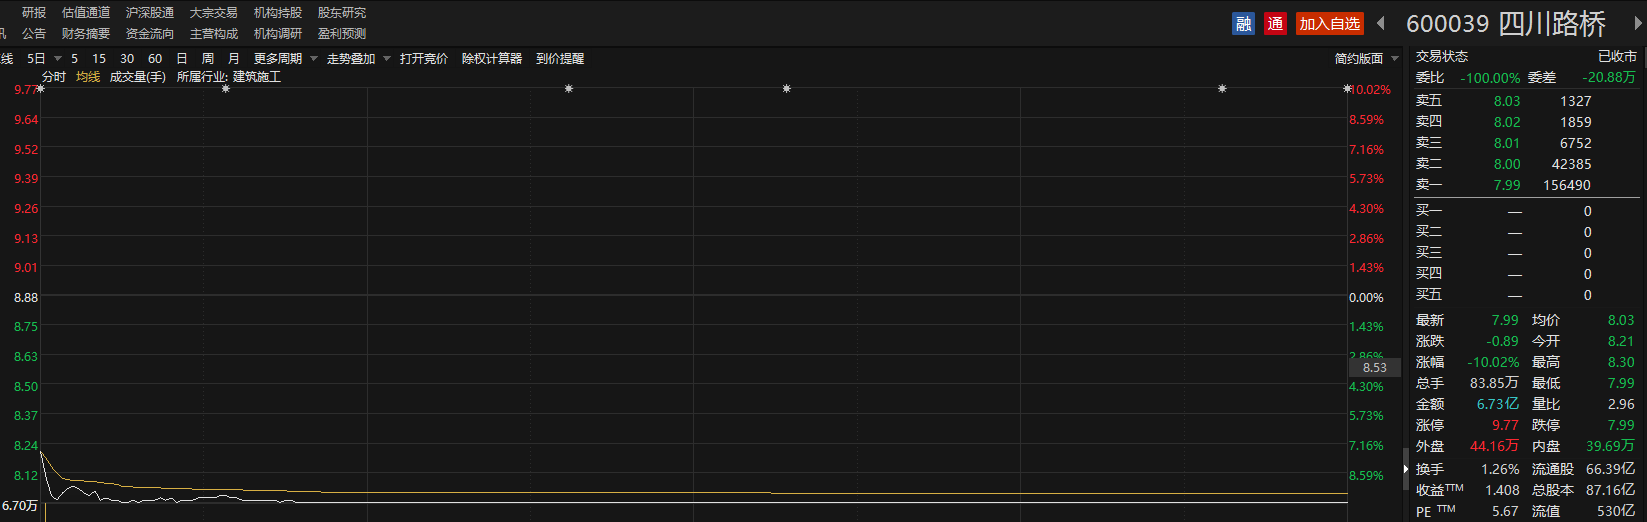This screenshot has height=522, width=1647.
Task: Click the 卖一 volume 156490
Action: [x=1567, y=185]
